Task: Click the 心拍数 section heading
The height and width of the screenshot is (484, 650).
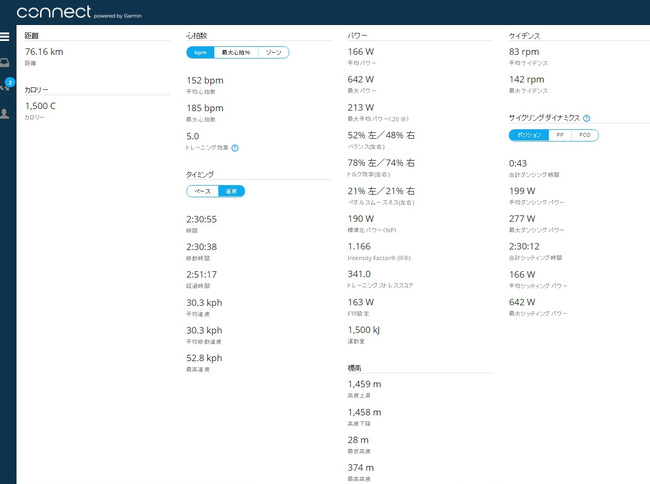Action: tap(196, 36)
